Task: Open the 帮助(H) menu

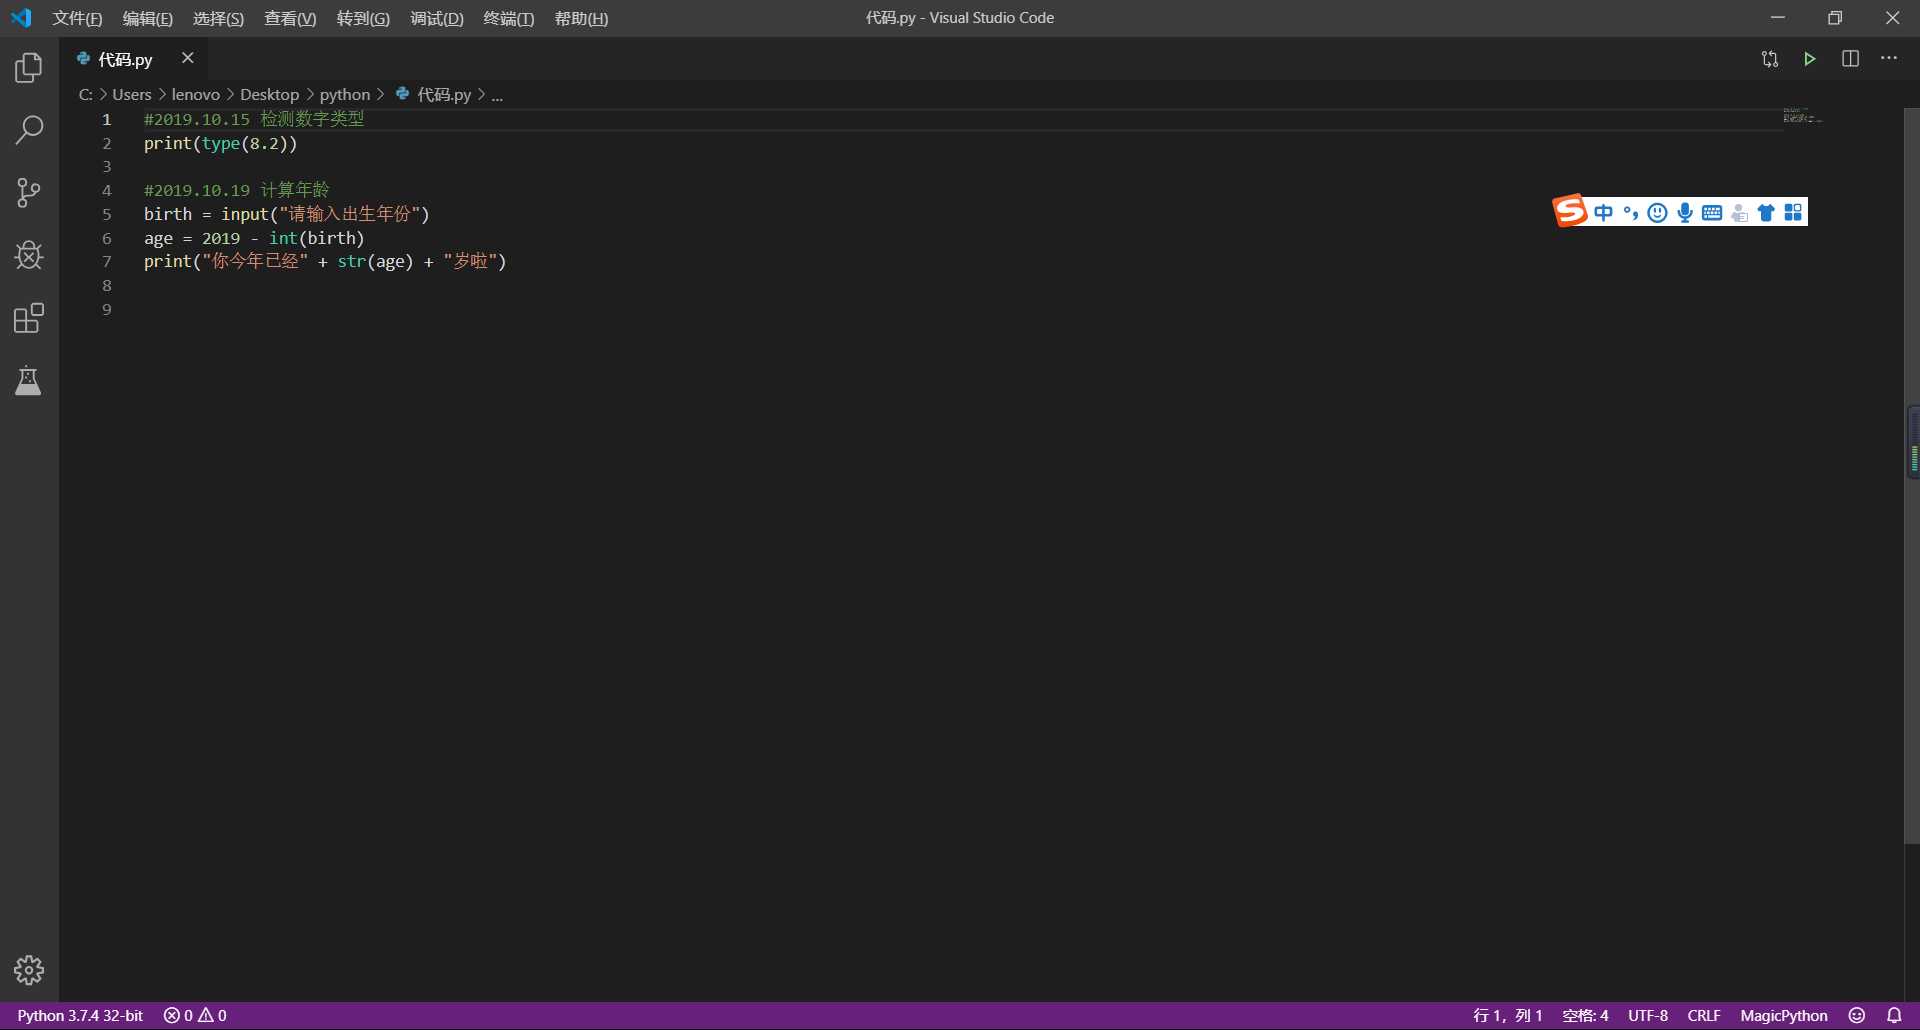Action: coord(581,18)
